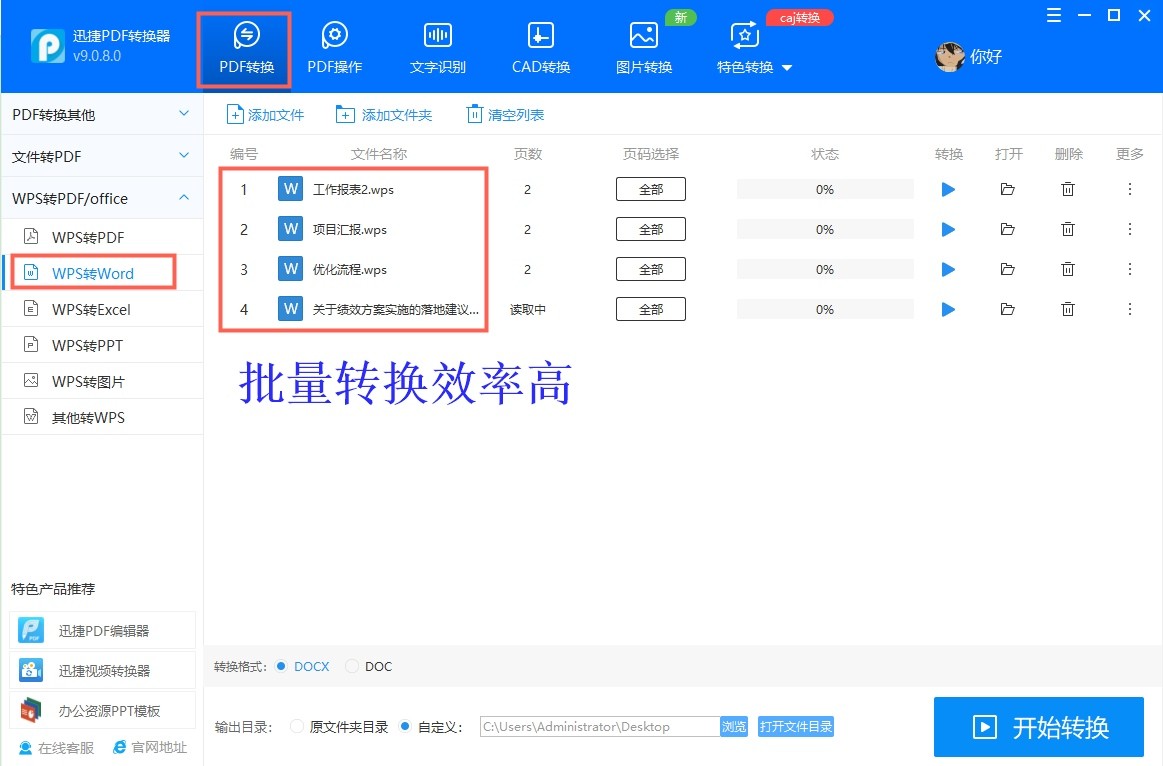This screenshot has width=1163, height=766.
Task: Click 清空列表 button
Action: coord(505,115)
